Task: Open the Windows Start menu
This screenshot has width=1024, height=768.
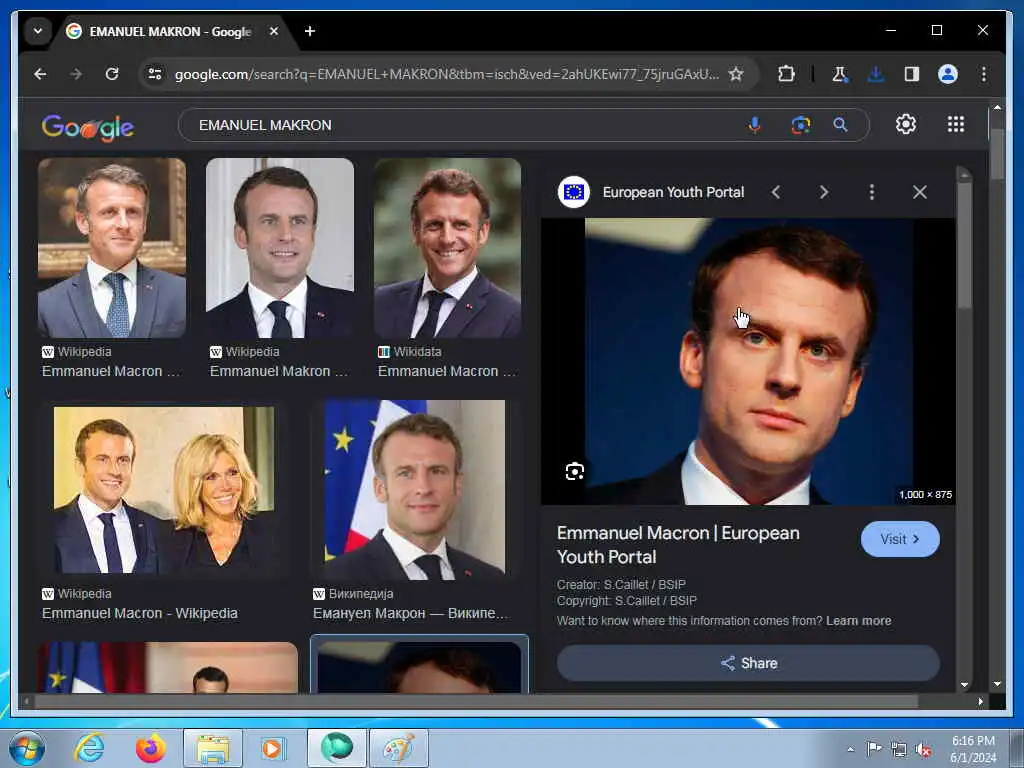Action: pyautogui.click(x=27, y=748)
